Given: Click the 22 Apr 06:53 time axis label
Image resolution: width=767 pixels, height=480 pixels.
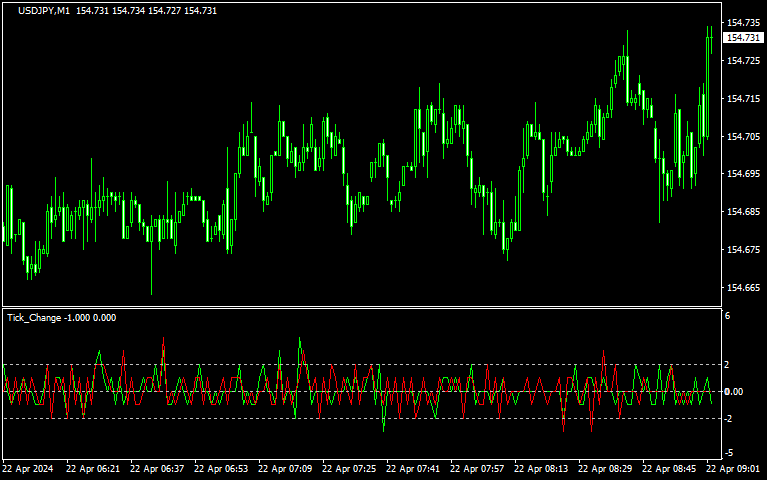Looking at the screenshot, I should coord(221,469).
